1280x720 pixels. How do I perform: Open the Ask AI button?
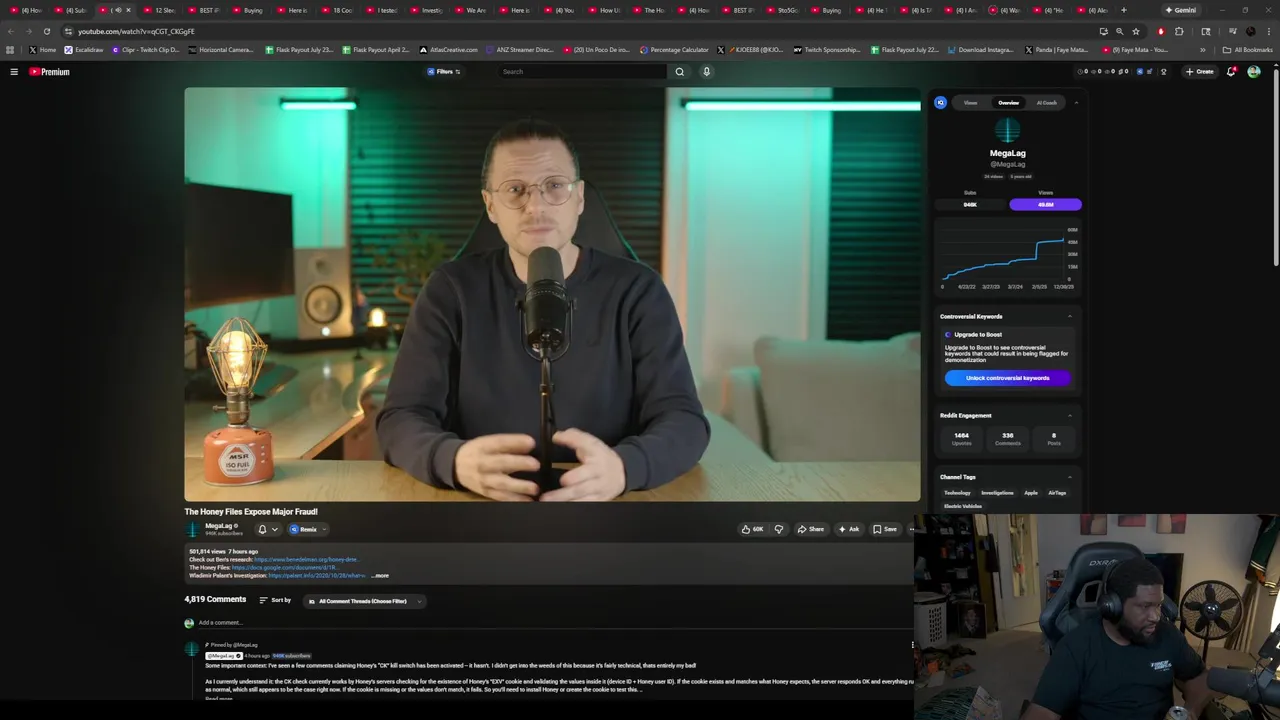click(x=849, y=529)
